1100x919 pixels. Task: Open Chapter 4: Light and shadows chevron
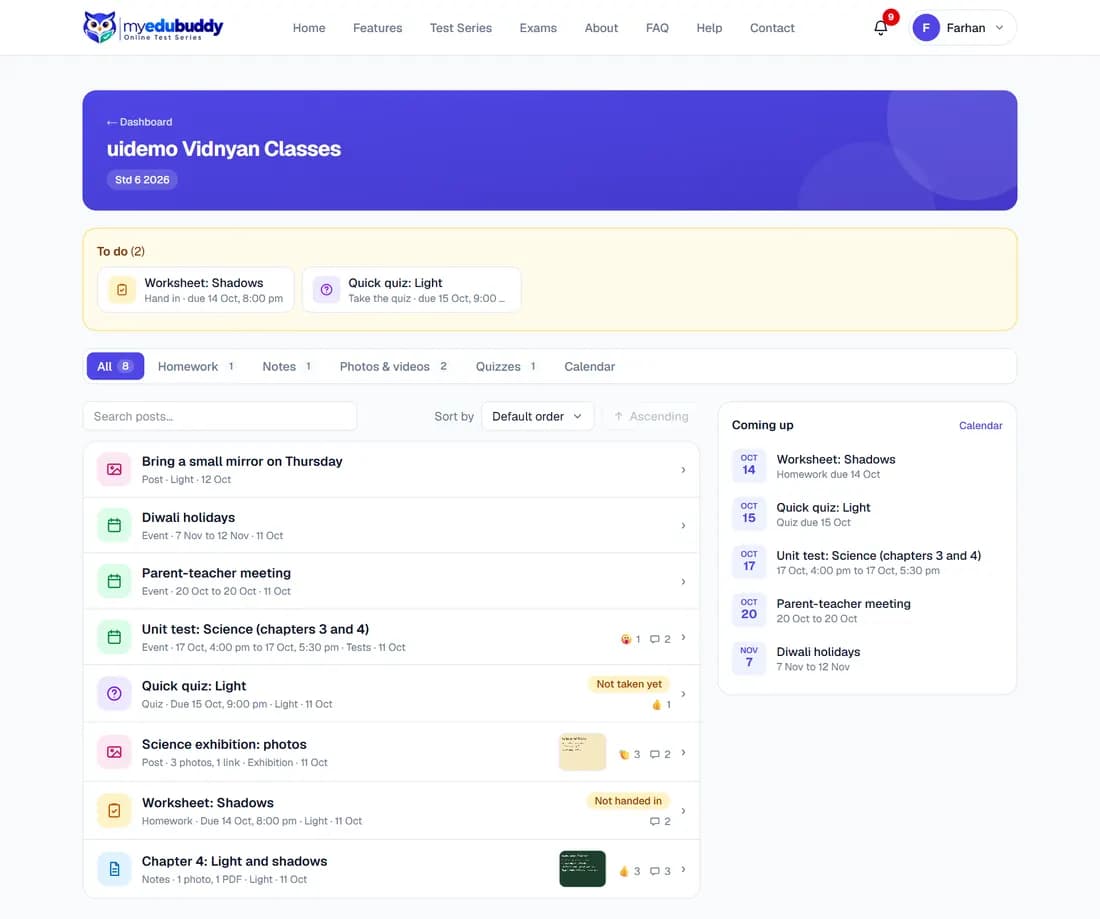[683, 869]
